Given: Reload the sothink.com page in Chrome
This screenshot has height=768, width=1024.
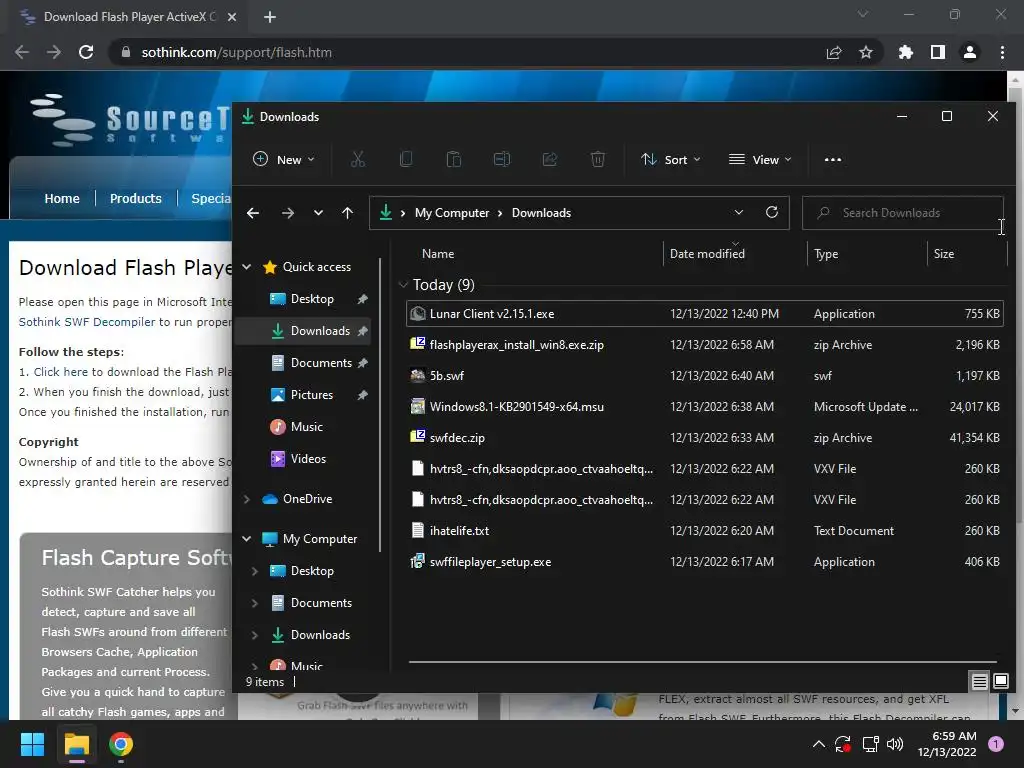Looking at the screenshot, I should (86, 52).
